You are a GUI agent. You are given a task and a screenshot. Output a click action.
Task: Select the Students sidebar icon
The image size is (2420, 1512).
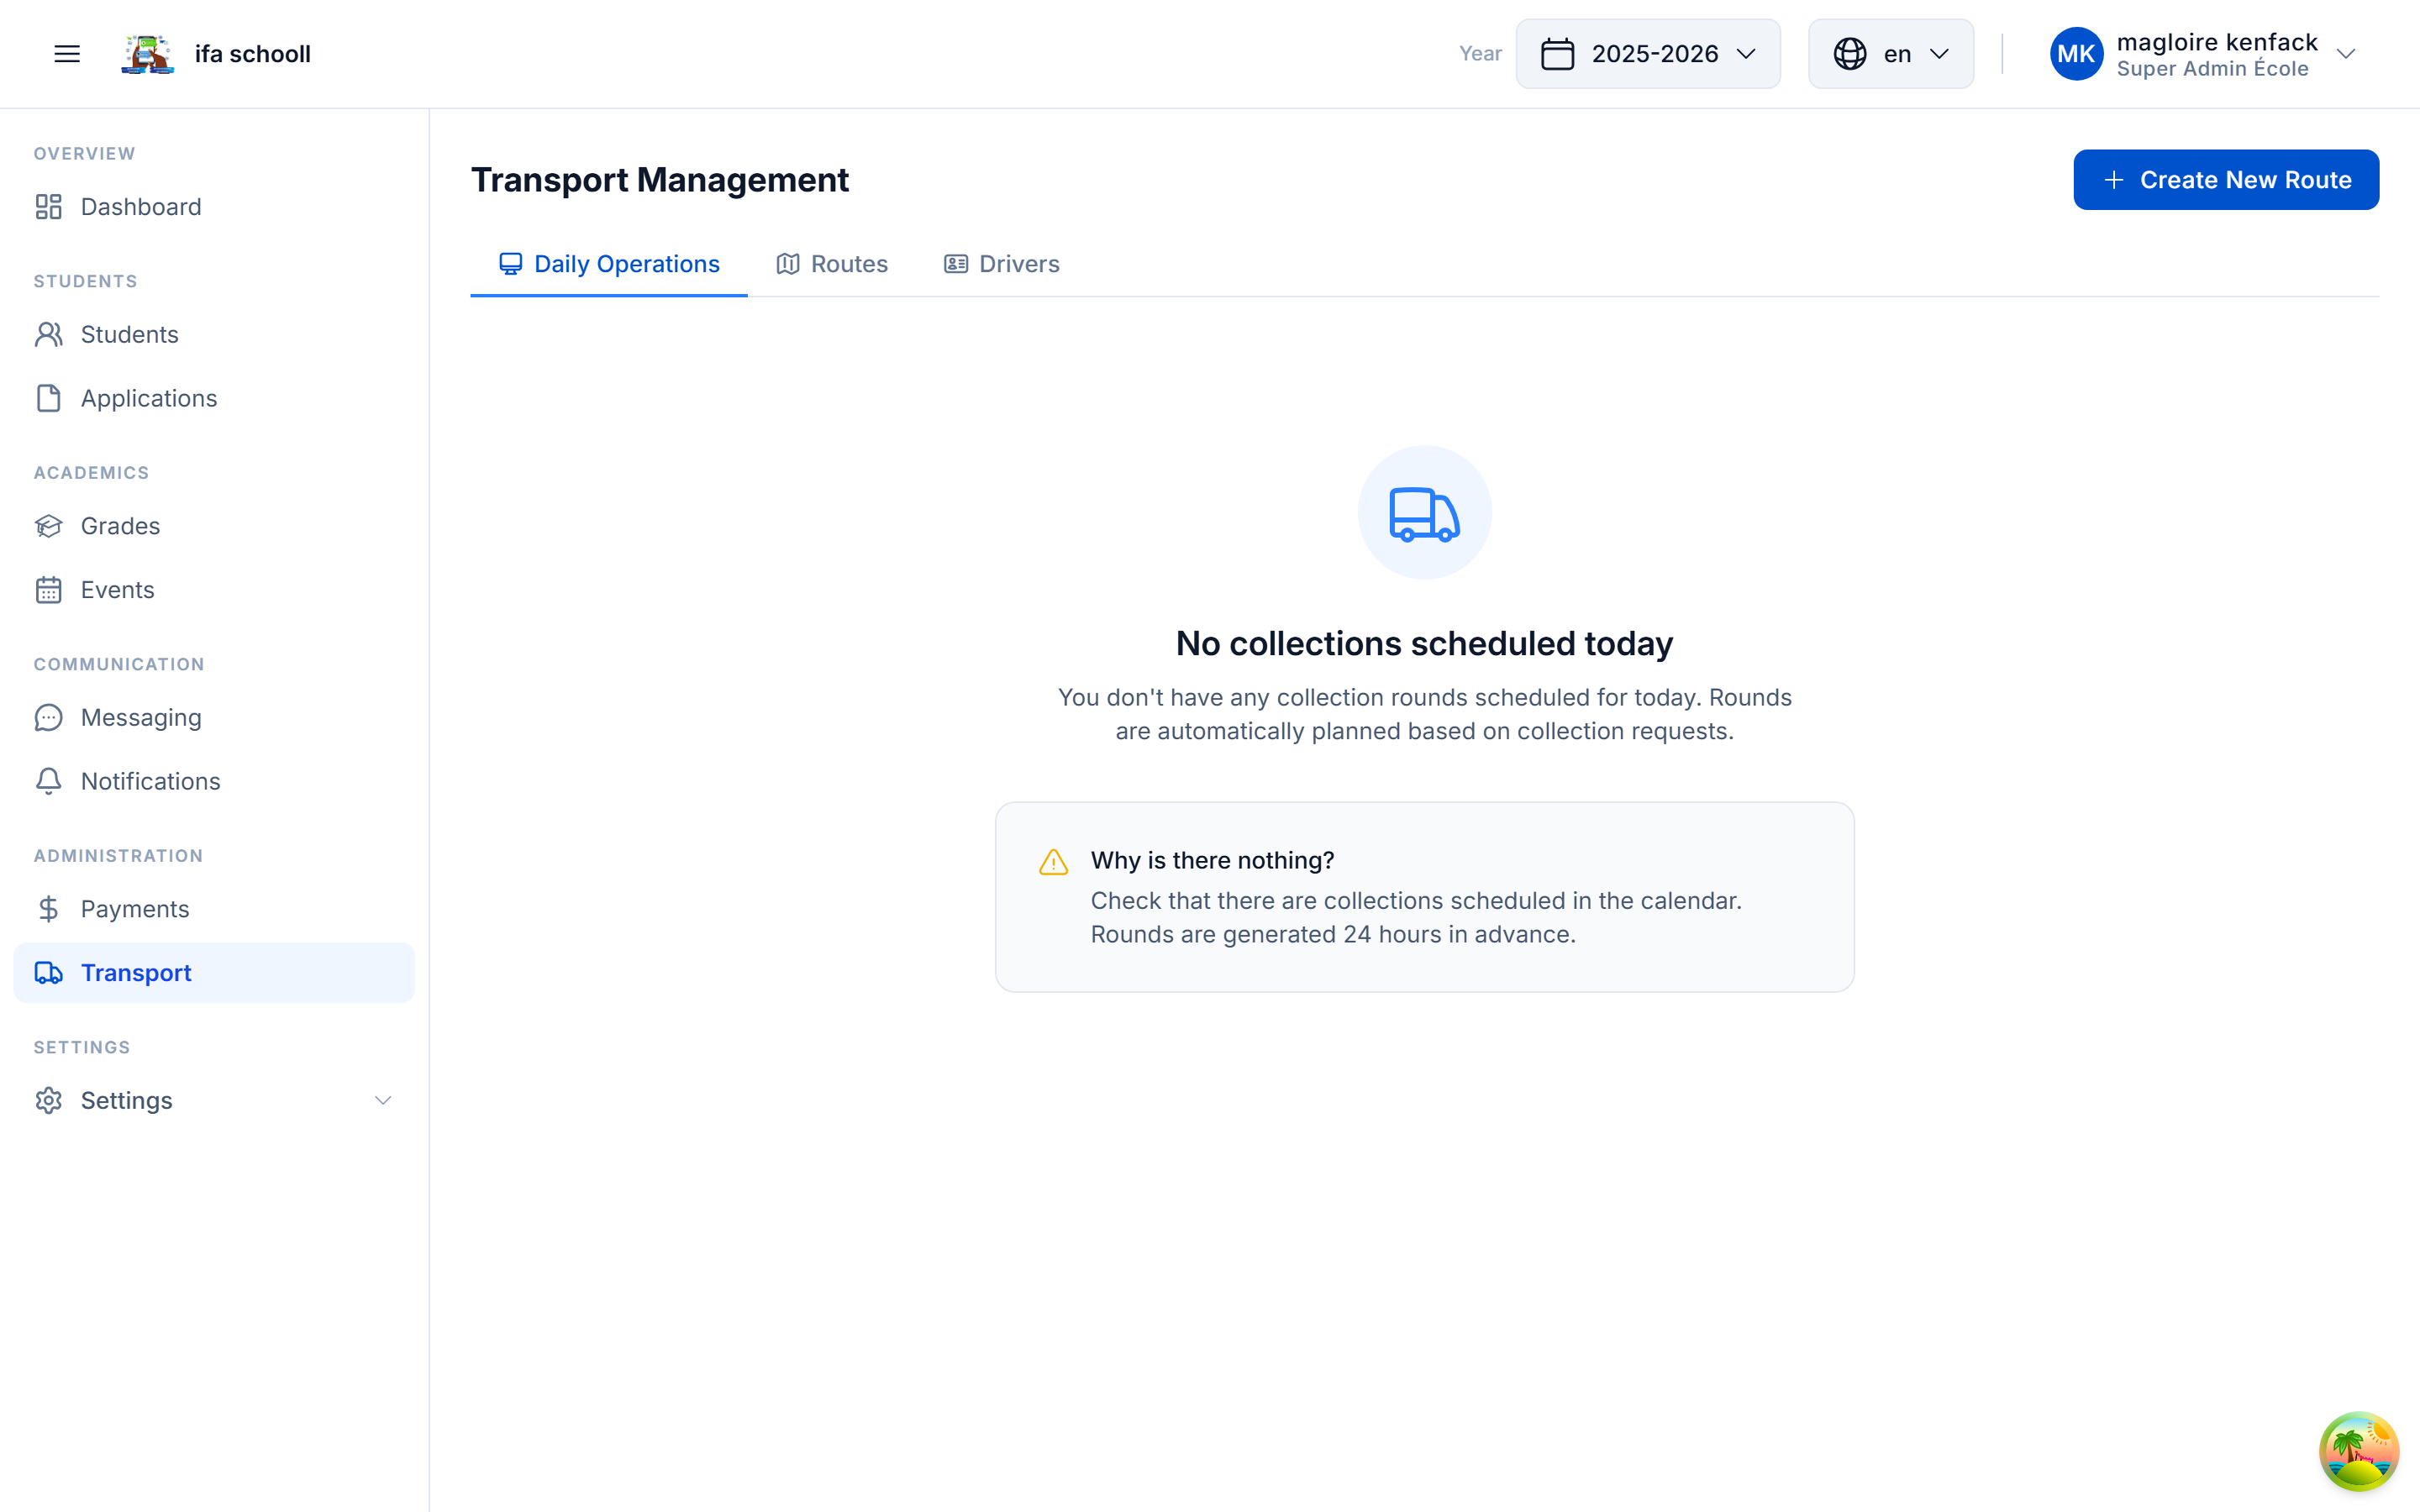(x=49, y=334)
